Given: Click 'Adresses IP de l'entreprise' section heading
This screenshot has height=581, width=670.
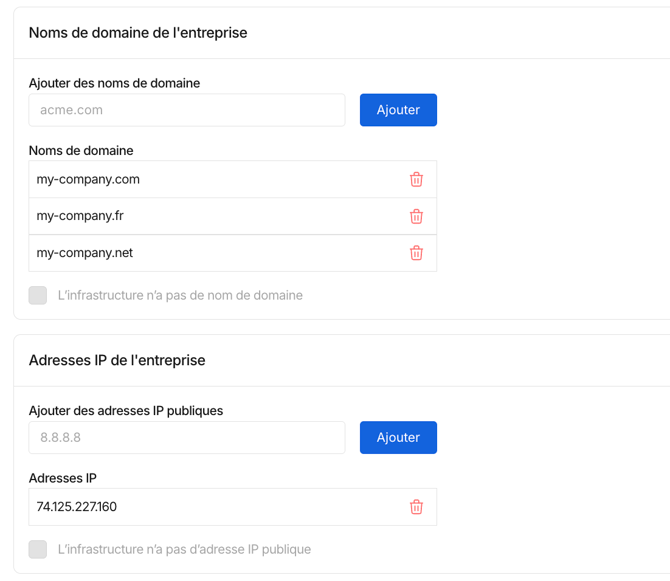Looking at the screenshot, I should coord(117,361).
